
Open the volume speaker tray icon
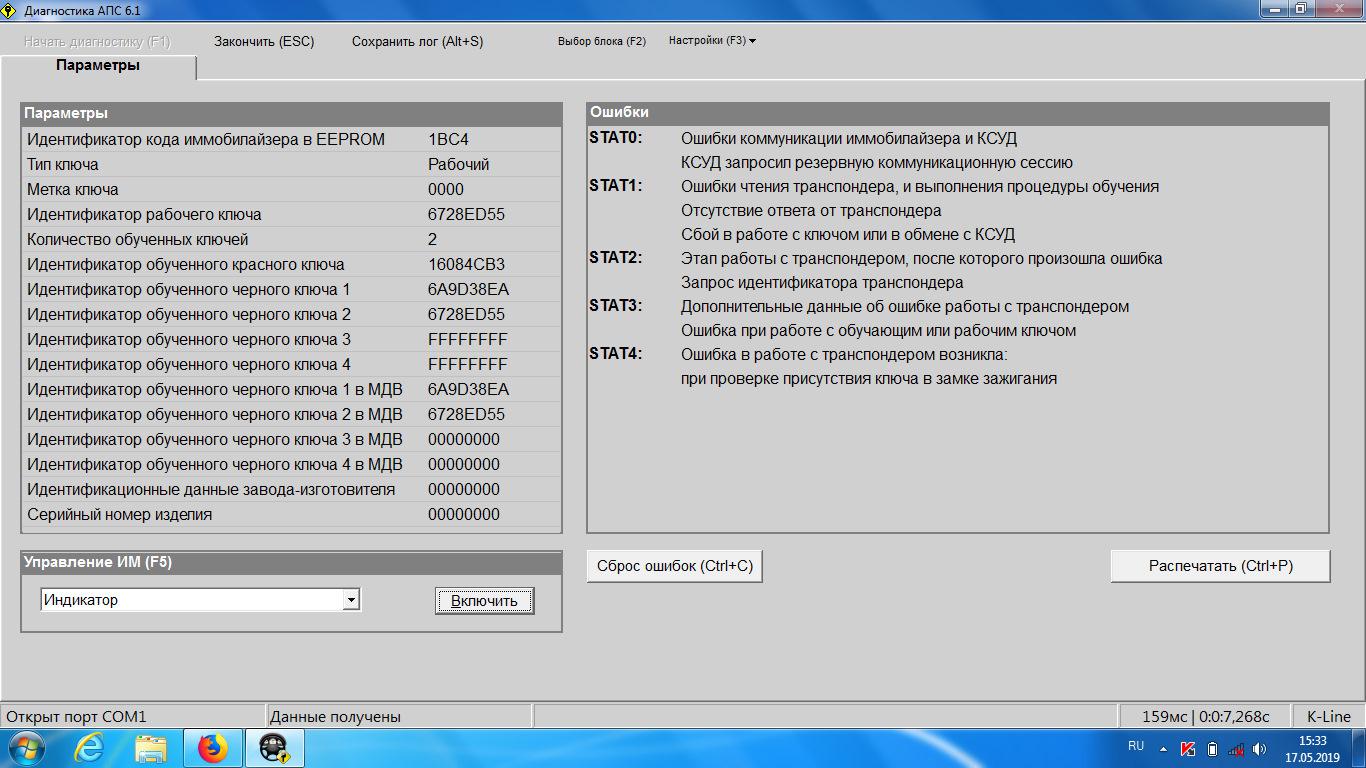click(1260, 748)
